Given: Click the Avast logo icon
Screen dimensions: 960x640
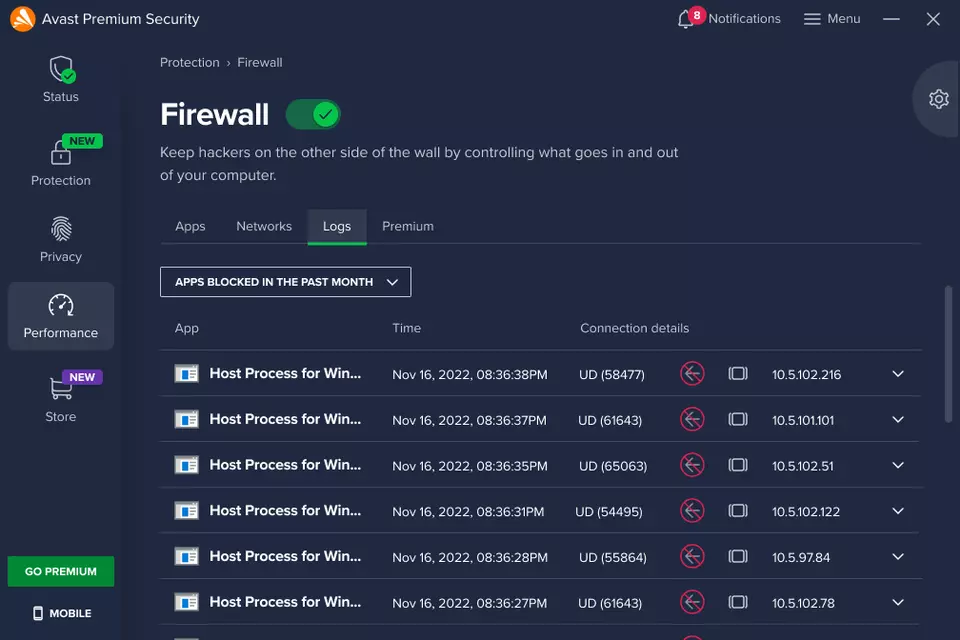Looking at the screenshot, I should pos(23,18).
